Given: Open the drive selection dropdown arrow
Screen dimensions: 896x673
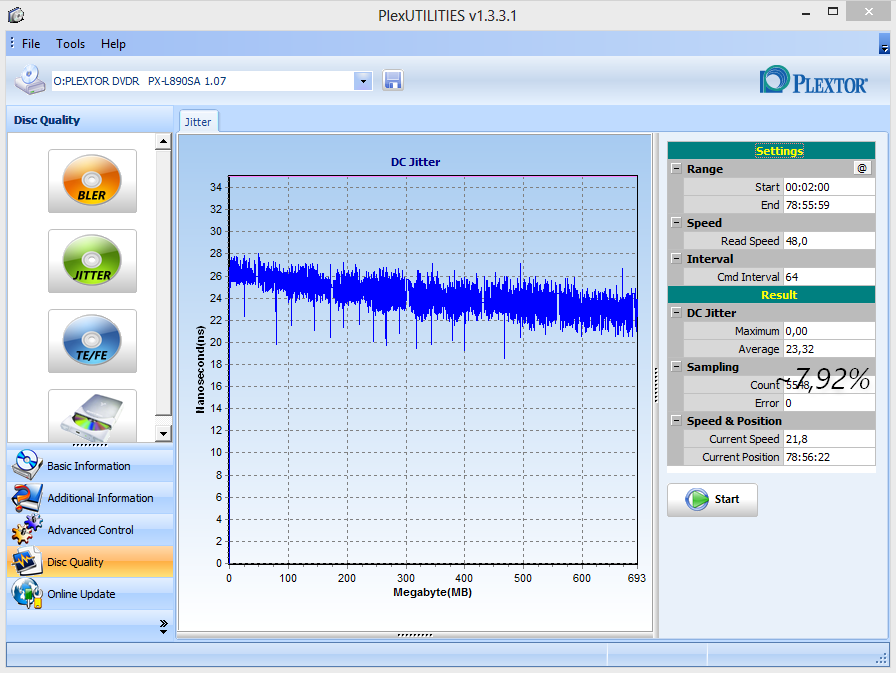Looking at the screenshot, I should 363,81.
